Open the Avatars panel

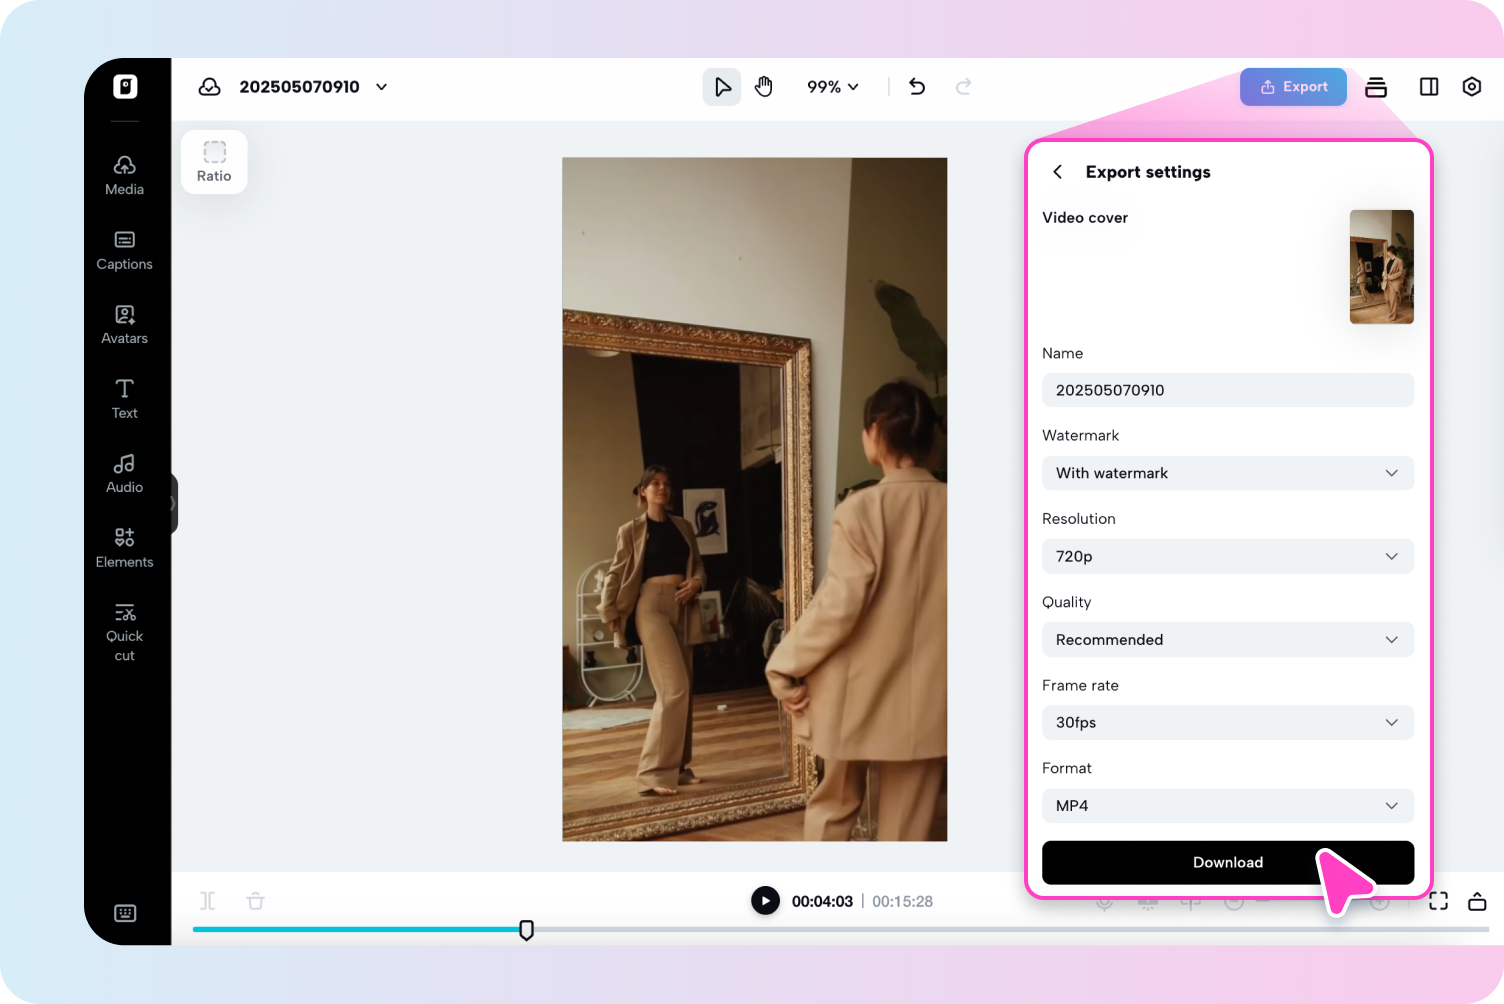(124, 323)
